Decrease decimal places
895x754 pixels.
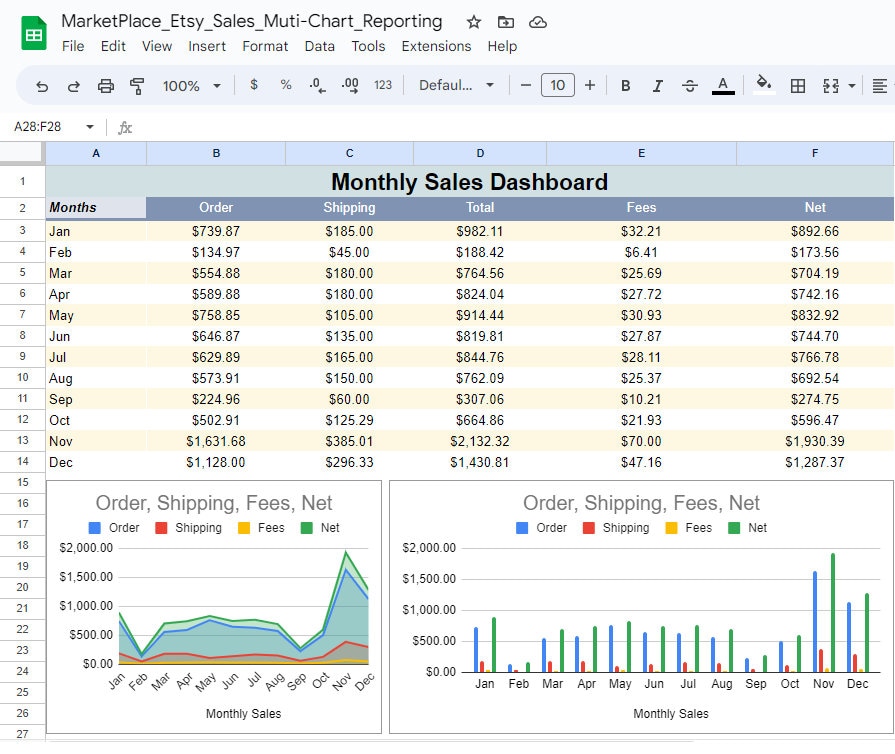coord(317,86)
